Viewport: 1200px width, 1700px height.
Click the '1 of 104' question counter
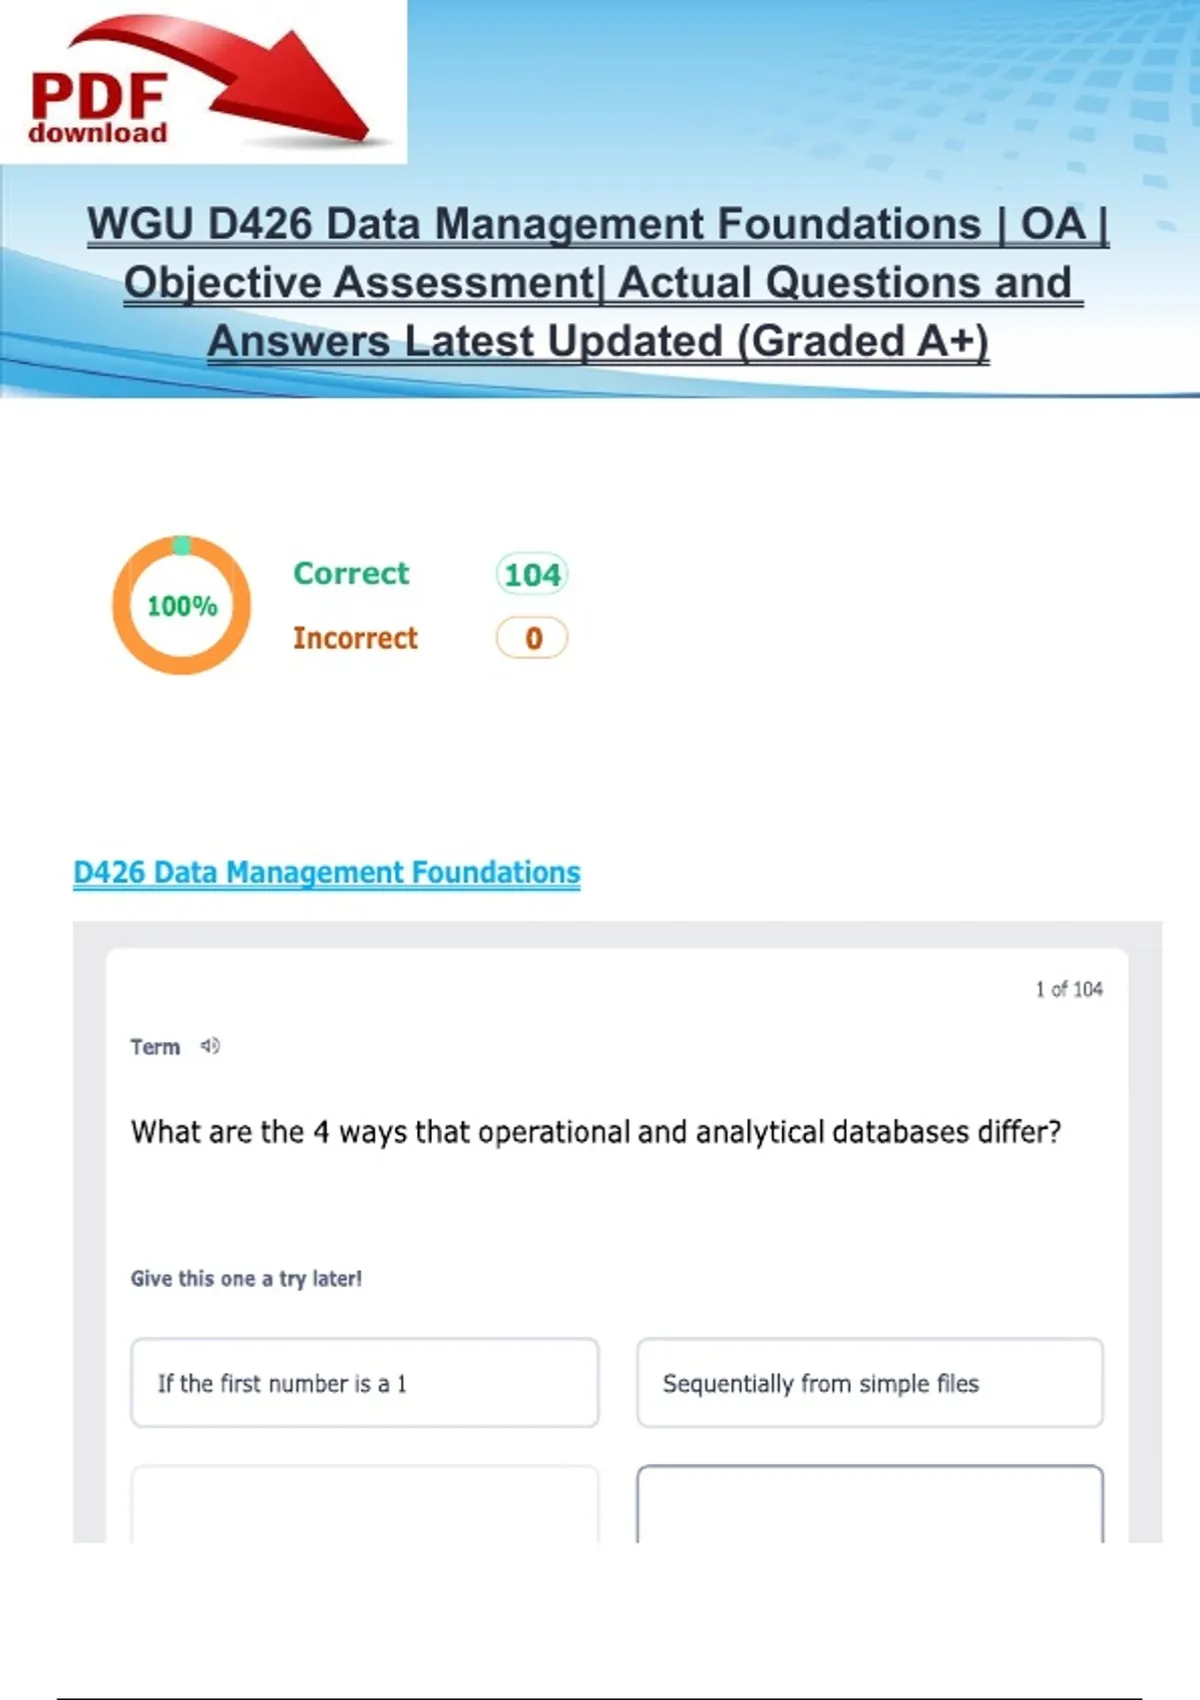click(1068, 989)
